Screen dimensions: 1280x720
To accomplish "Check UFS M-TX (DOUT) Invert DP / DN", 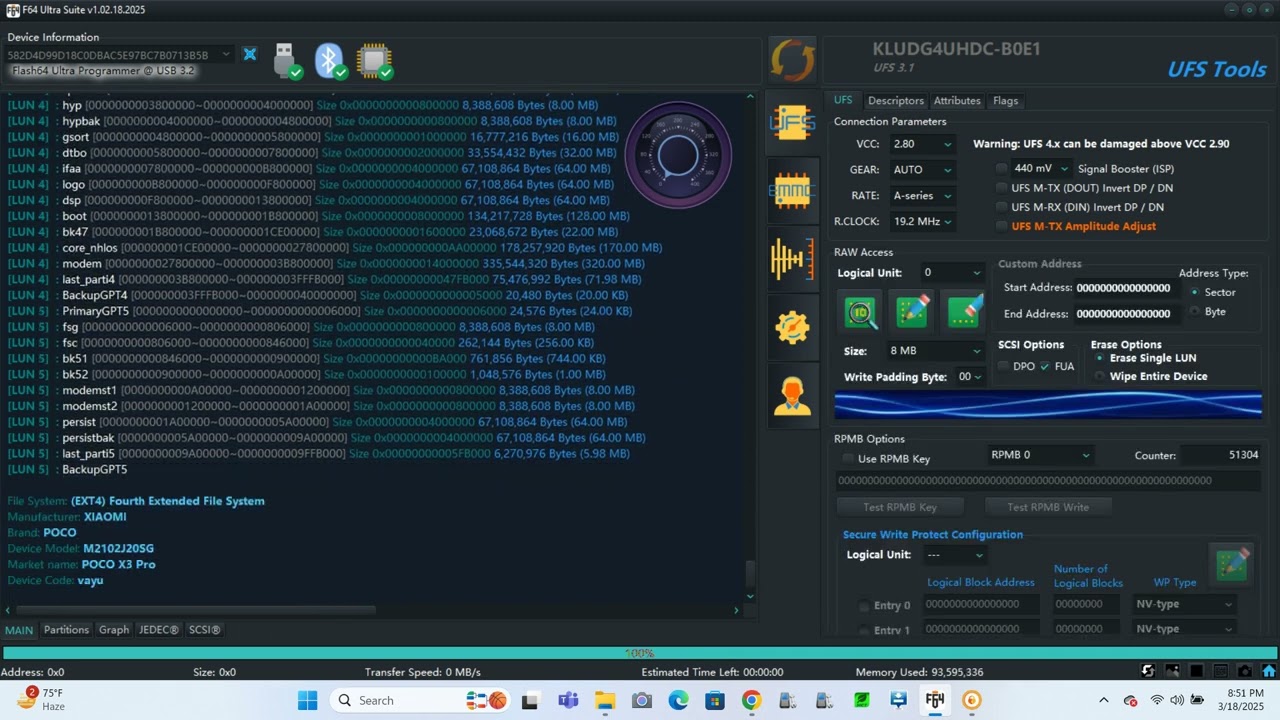I will pos(1002,188).
